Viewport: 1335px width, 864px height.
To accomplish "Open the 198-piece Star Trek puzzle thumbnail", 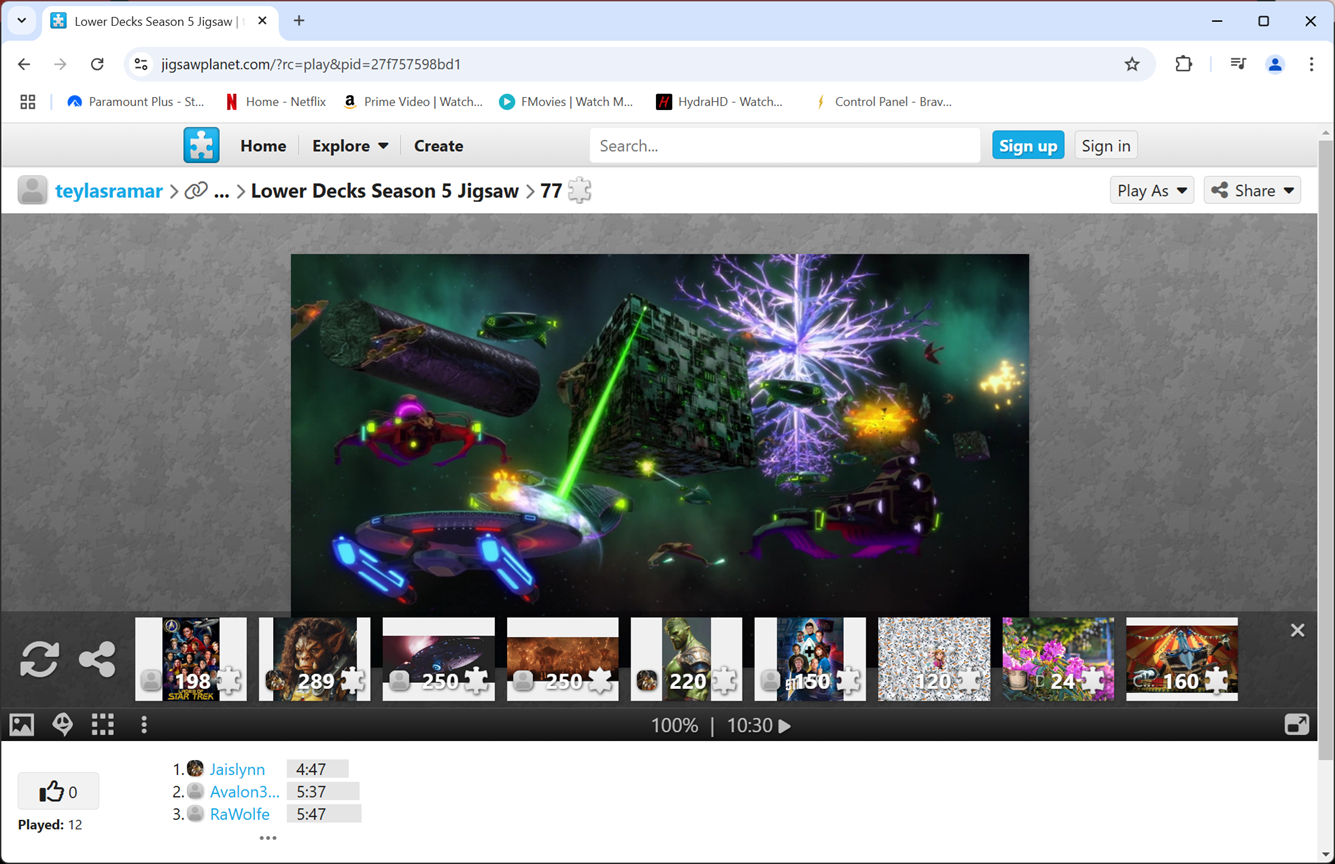I will tap(191, 659).
